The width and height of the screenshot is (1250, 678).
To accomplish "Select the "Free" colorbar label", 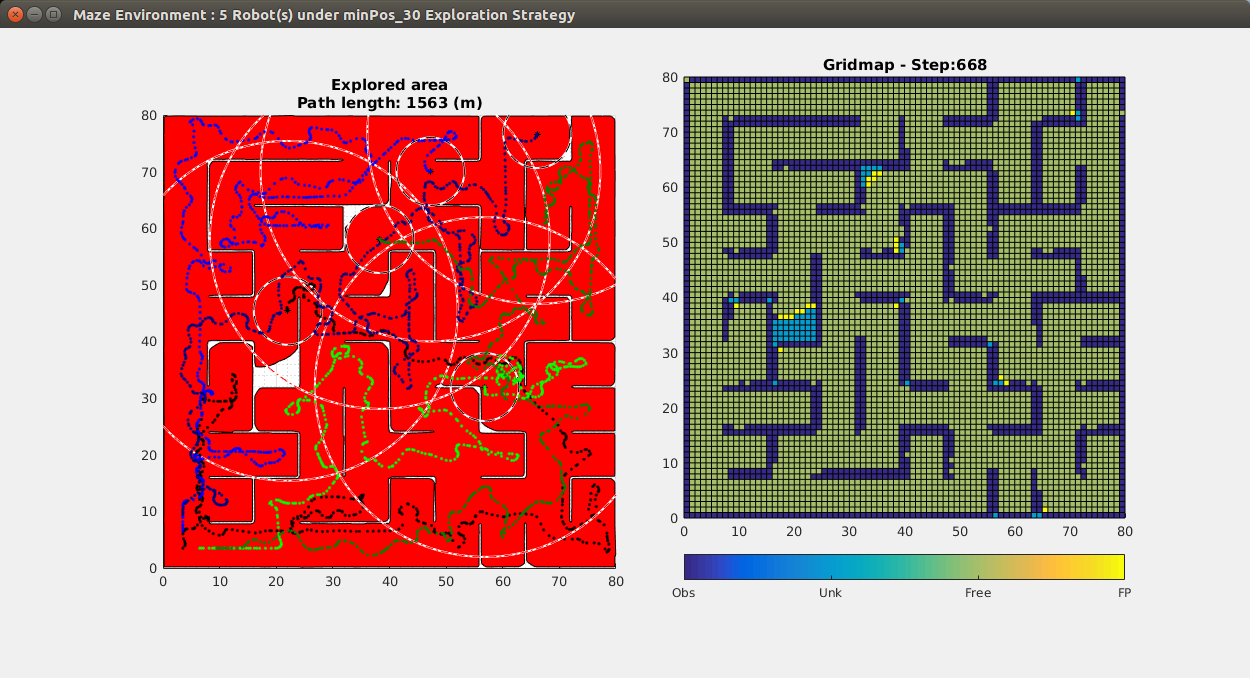I will (x=977, y=593).
